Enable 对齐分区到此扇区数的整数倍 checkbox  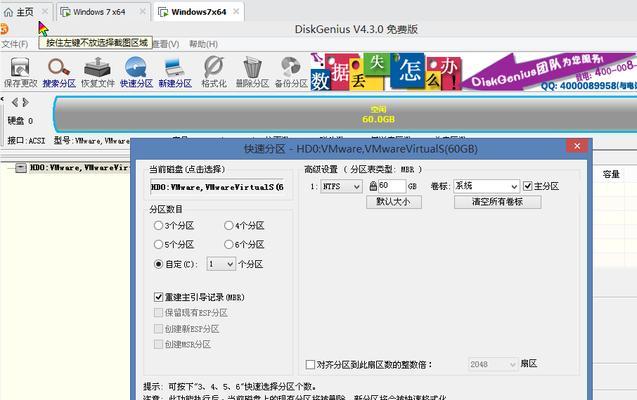(310, 364)
